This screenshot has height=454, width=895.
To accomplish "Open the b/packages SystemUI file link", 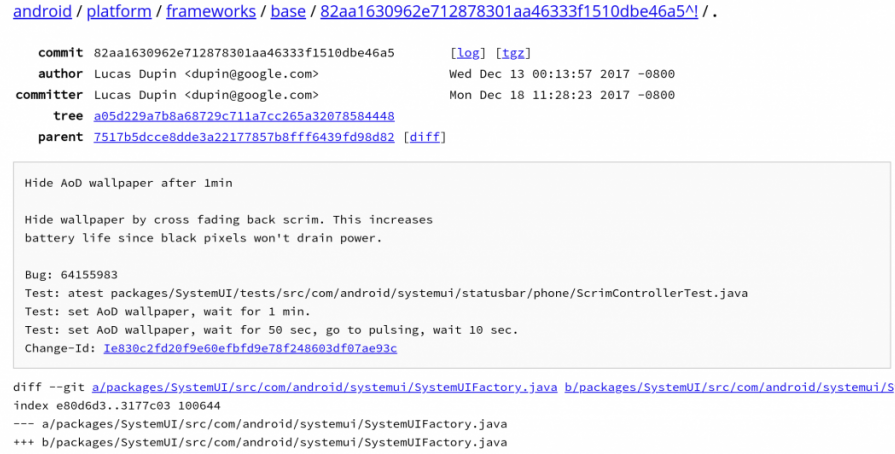I will (x=729, y=386).
